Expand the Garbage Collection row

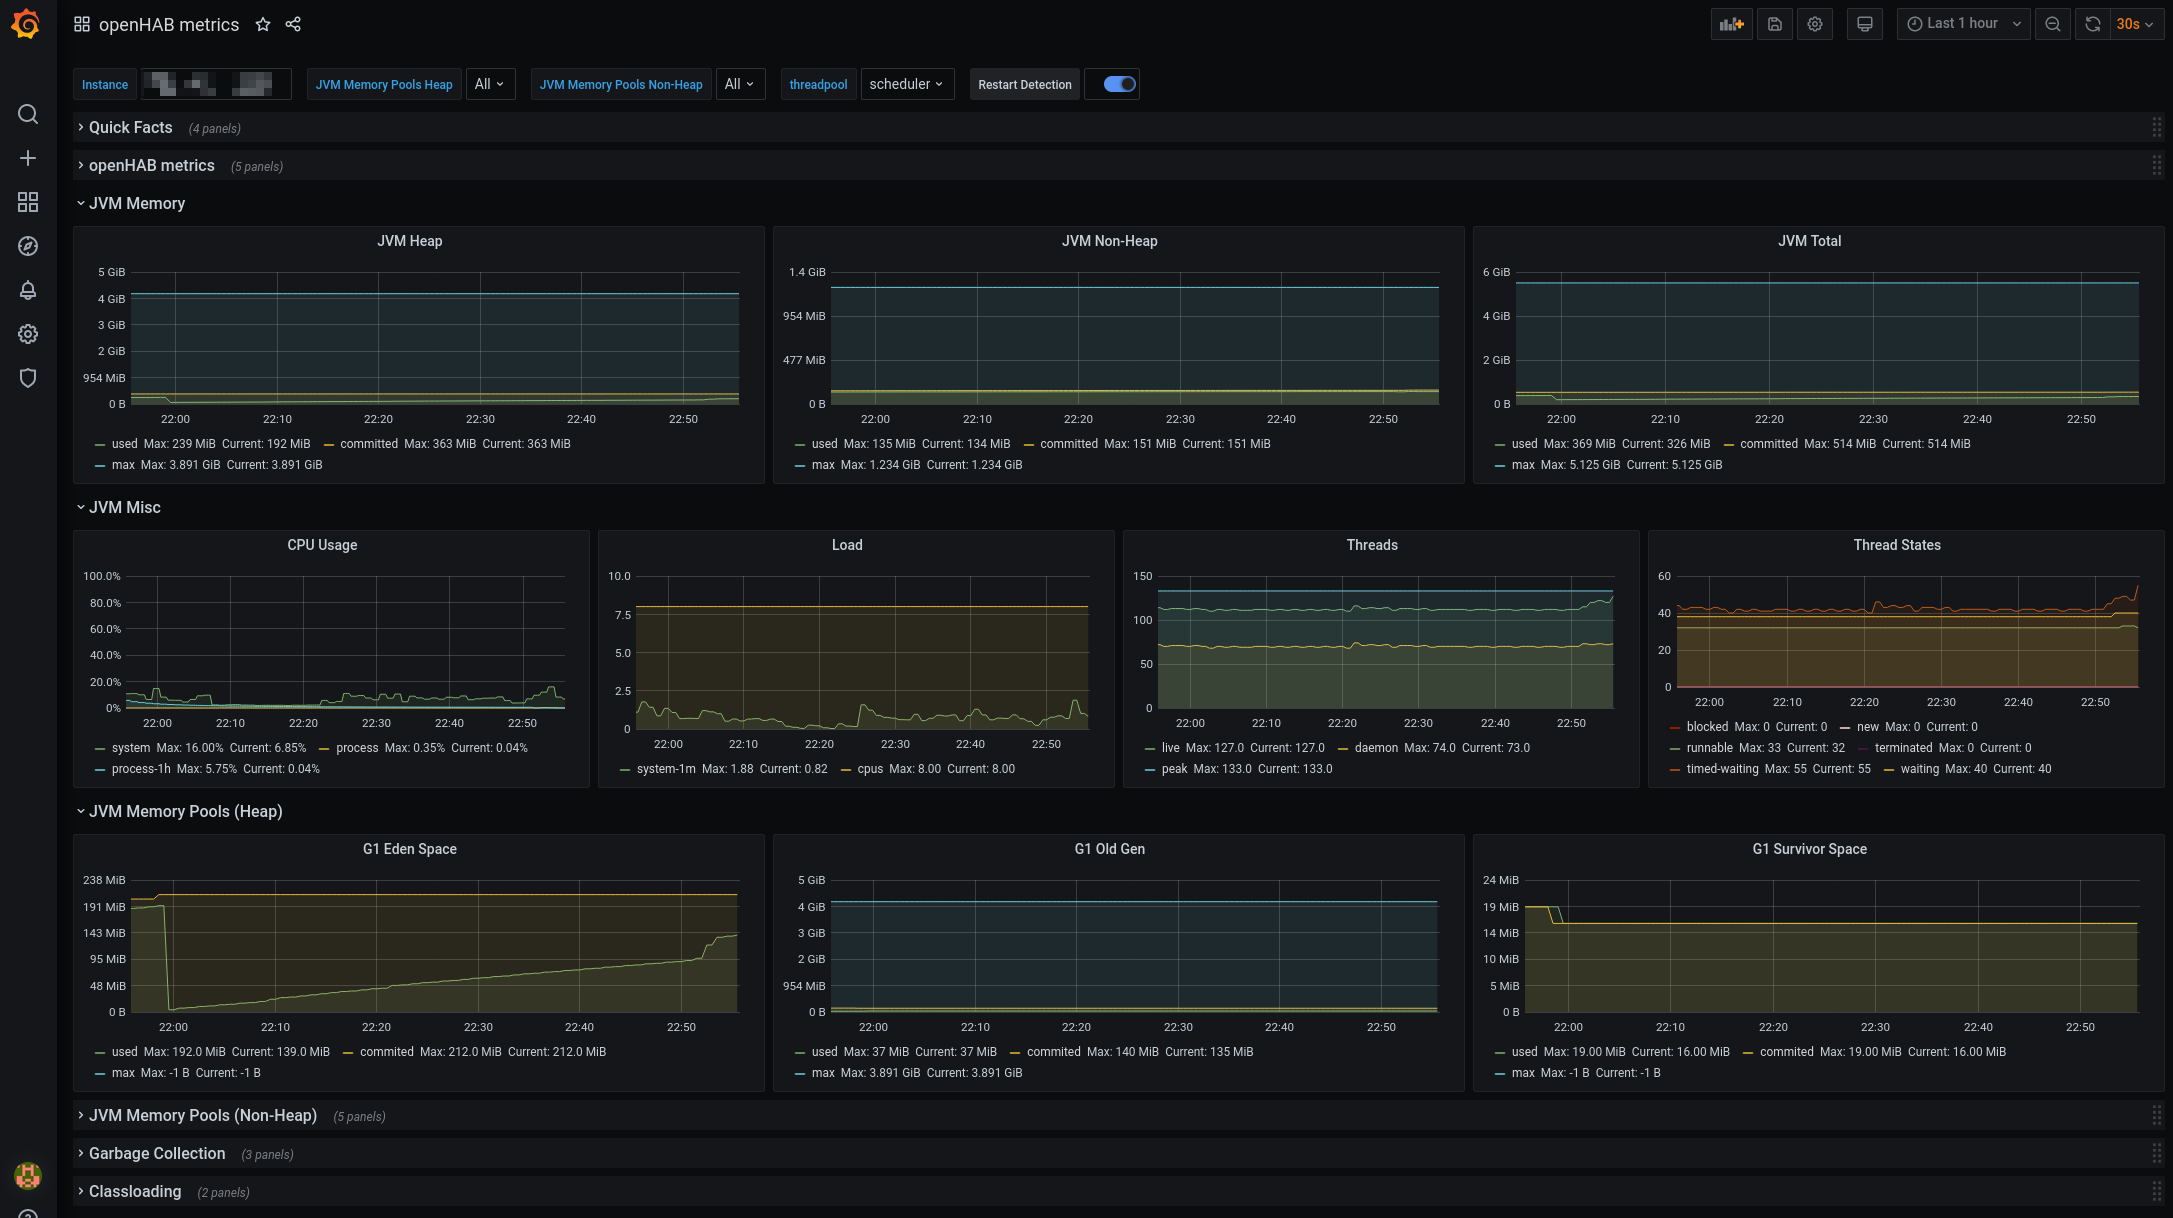click(157, 1153)
